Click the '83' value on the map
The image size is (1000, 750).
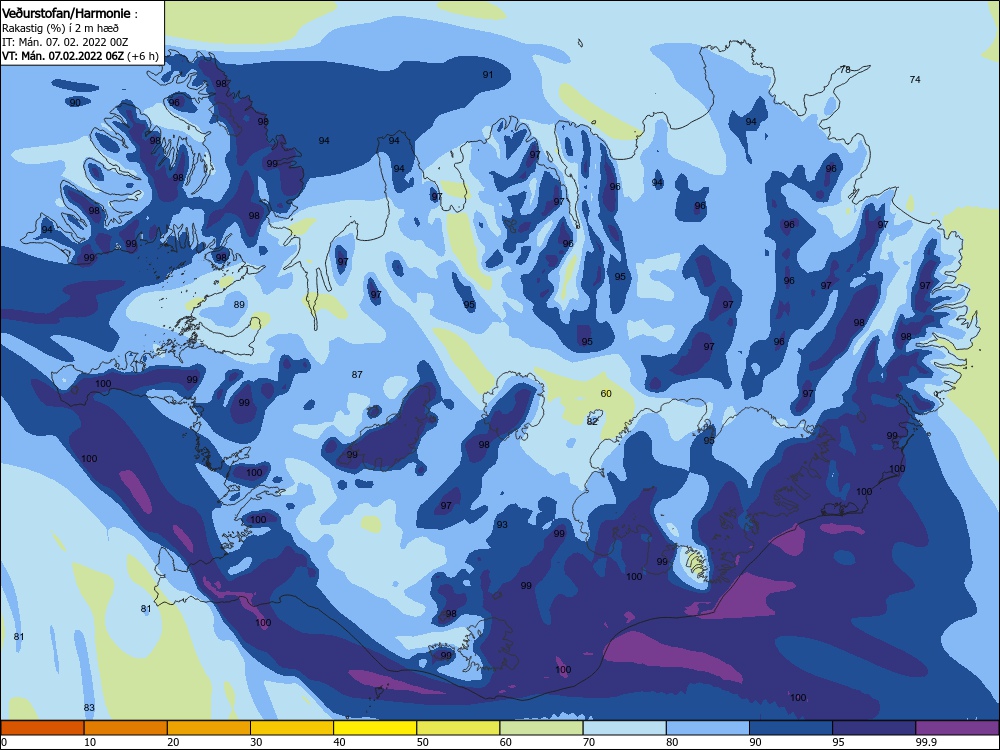89,707
